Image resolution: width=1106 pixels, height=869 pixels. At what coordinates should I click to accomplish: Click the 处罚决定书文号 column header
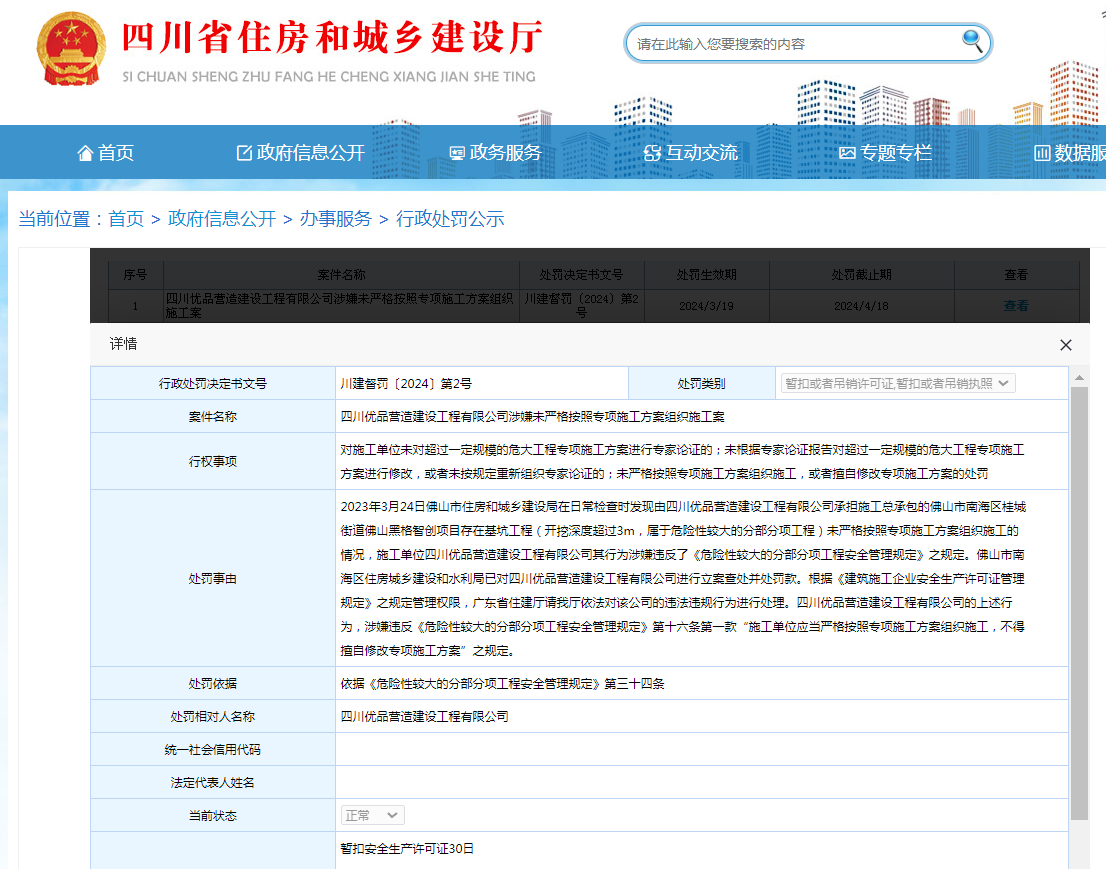point(581,275)
